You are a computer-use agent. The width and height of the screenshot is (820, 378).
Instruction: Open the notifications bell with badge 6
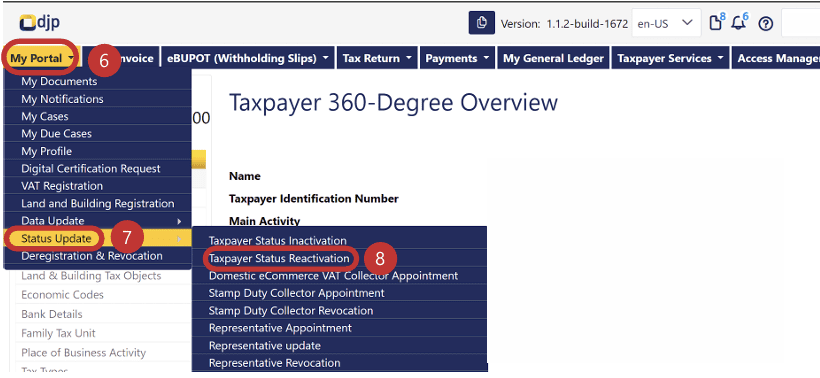(x=740, y=22)
